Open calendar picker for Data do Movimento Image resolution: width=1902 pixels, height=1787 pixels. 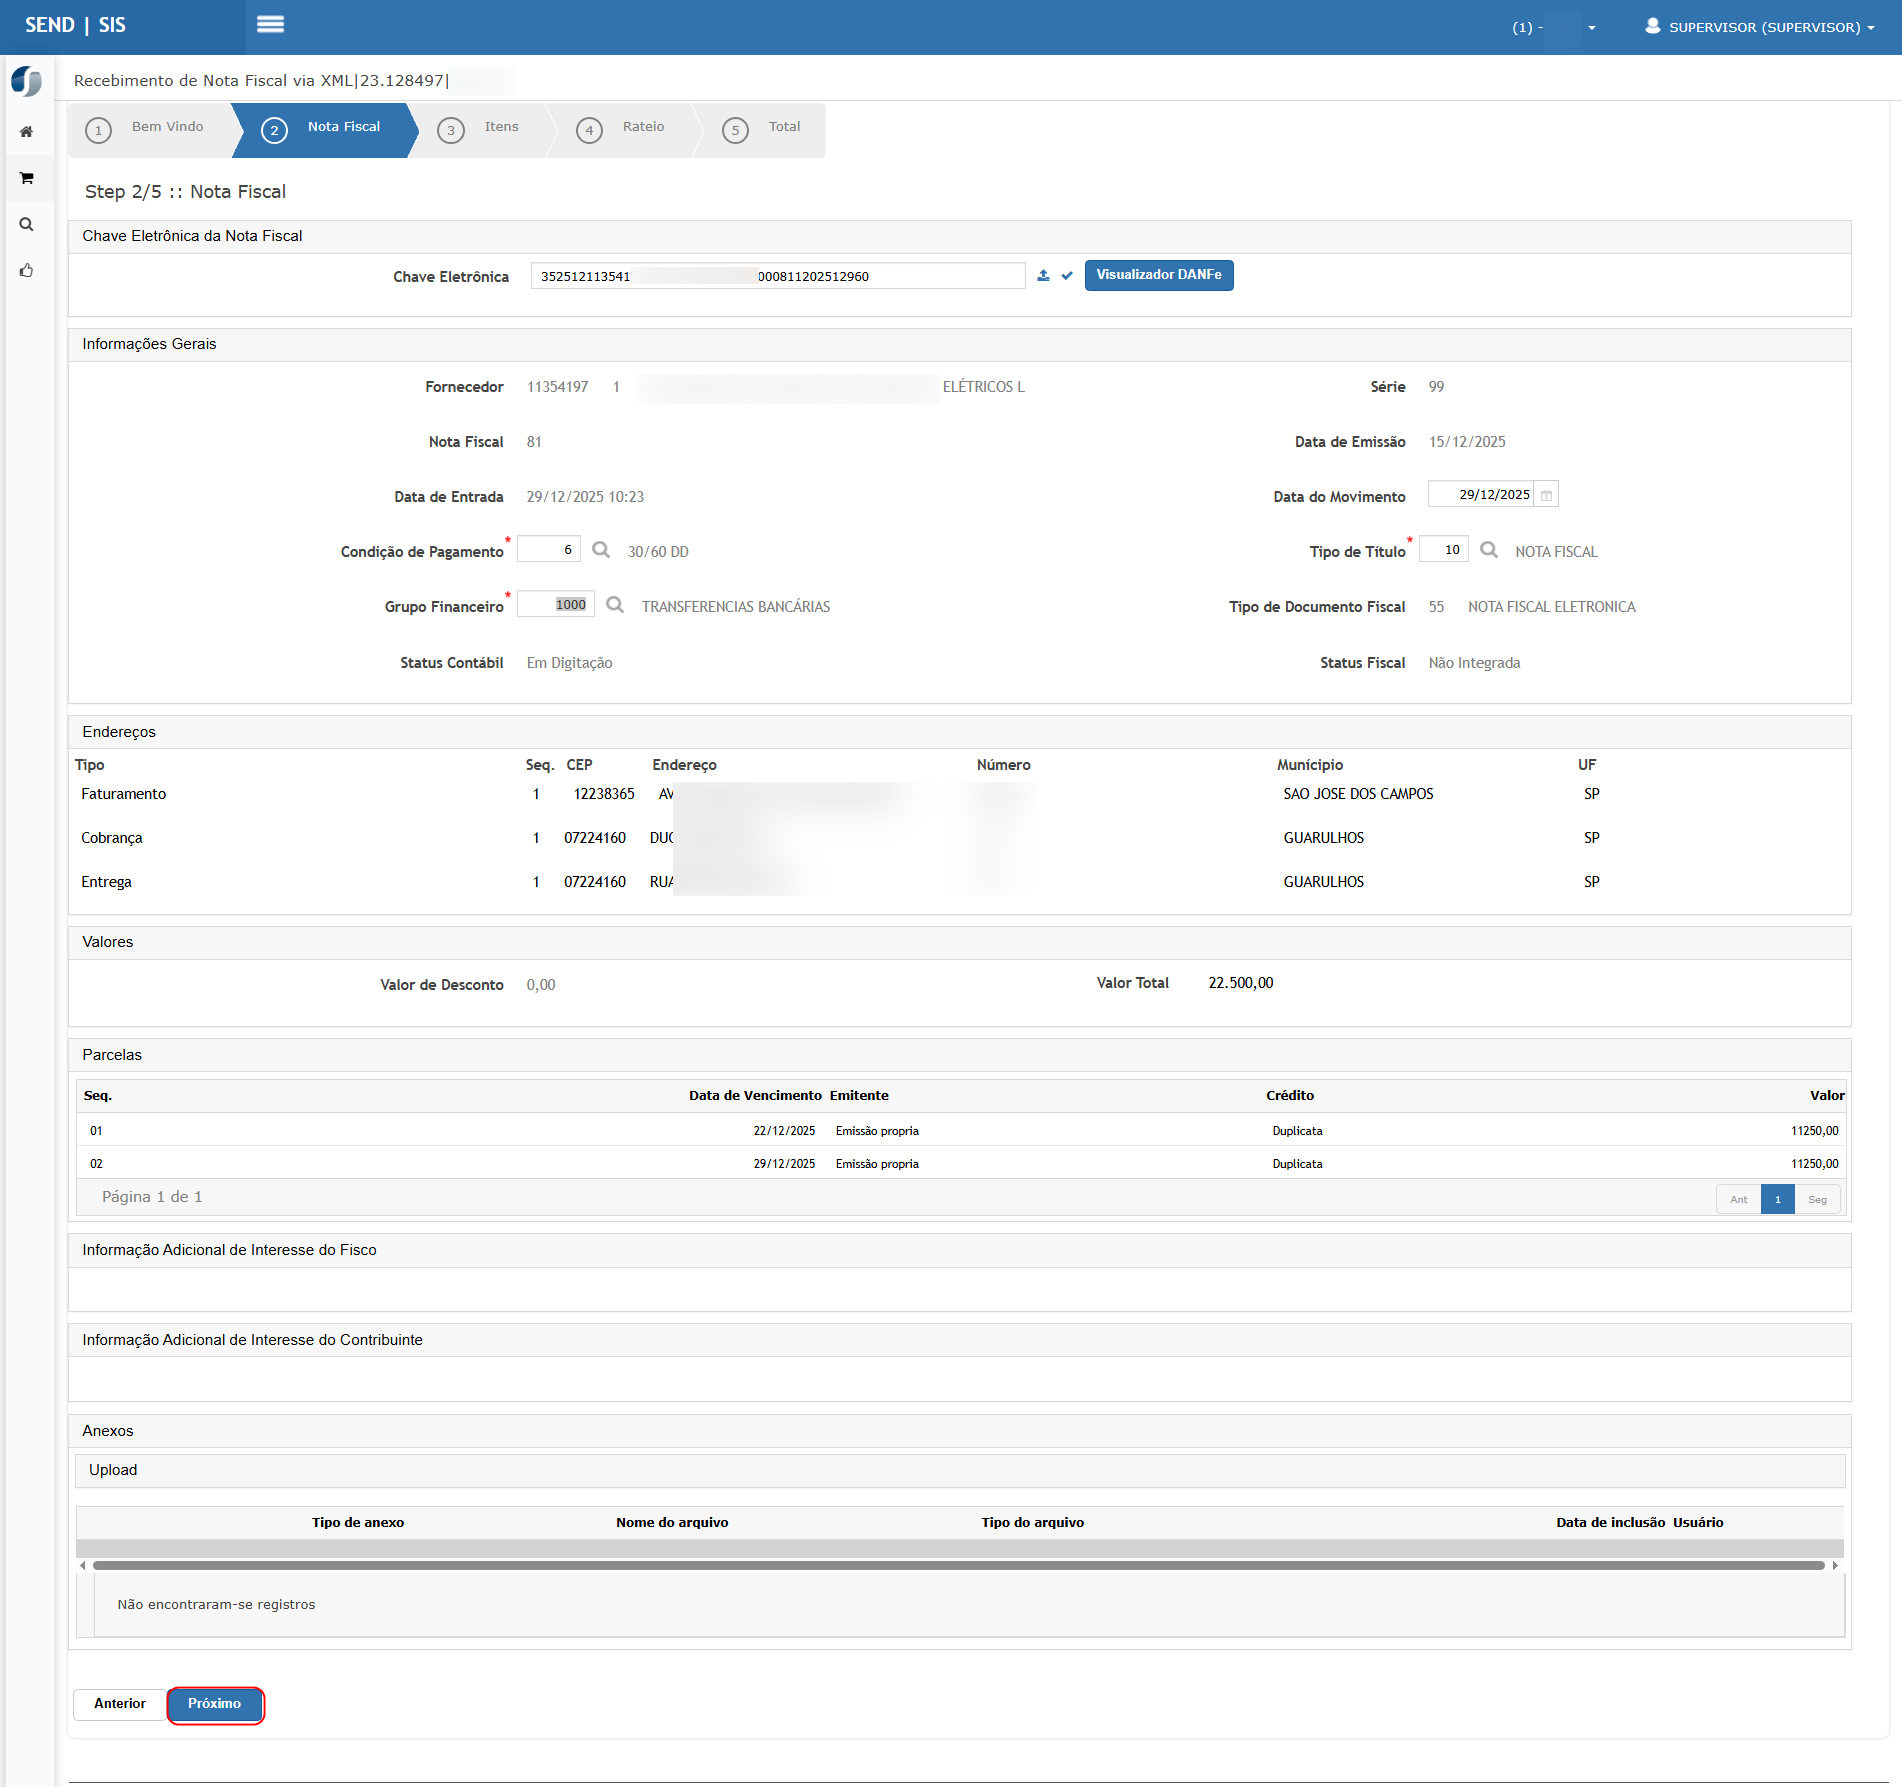(1546, 495)
